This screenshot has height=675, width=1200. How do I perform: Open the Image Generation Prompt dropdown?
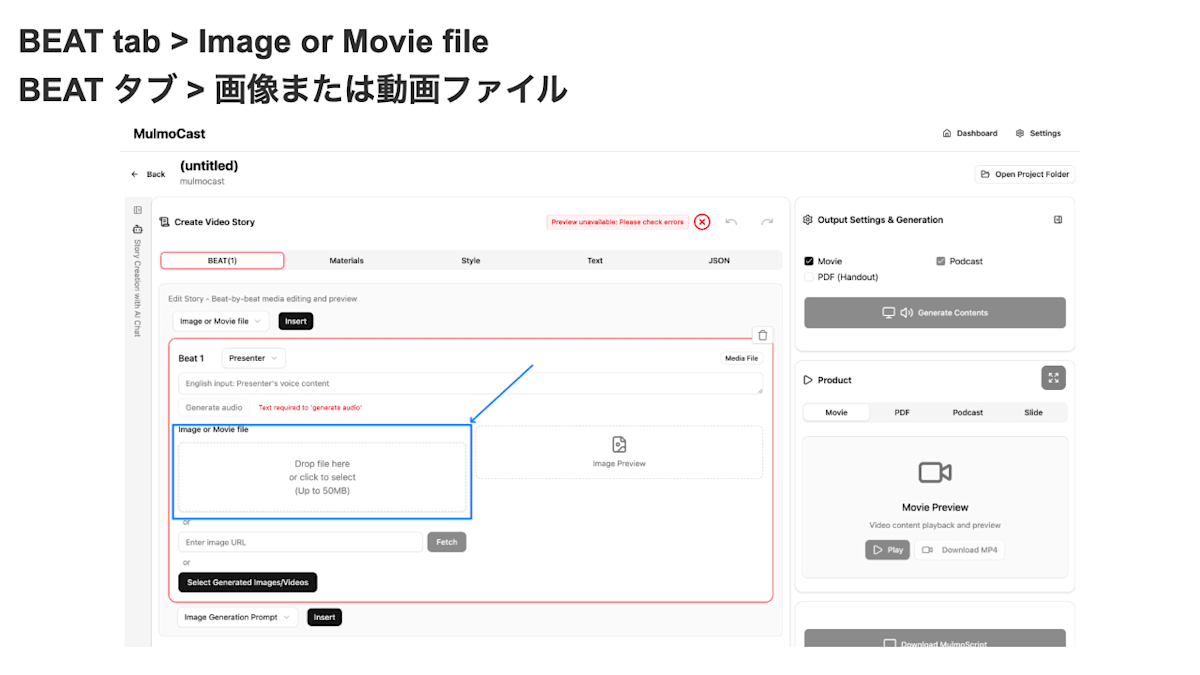tap(237, 617)
